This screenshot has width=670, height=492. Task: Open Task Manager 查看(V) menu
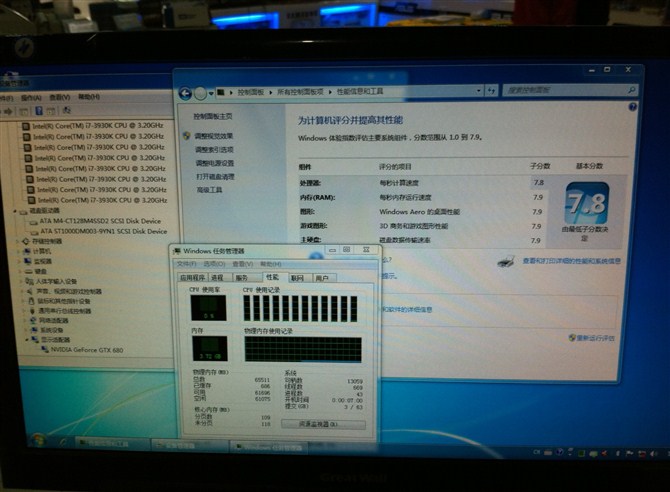[243, 264]
